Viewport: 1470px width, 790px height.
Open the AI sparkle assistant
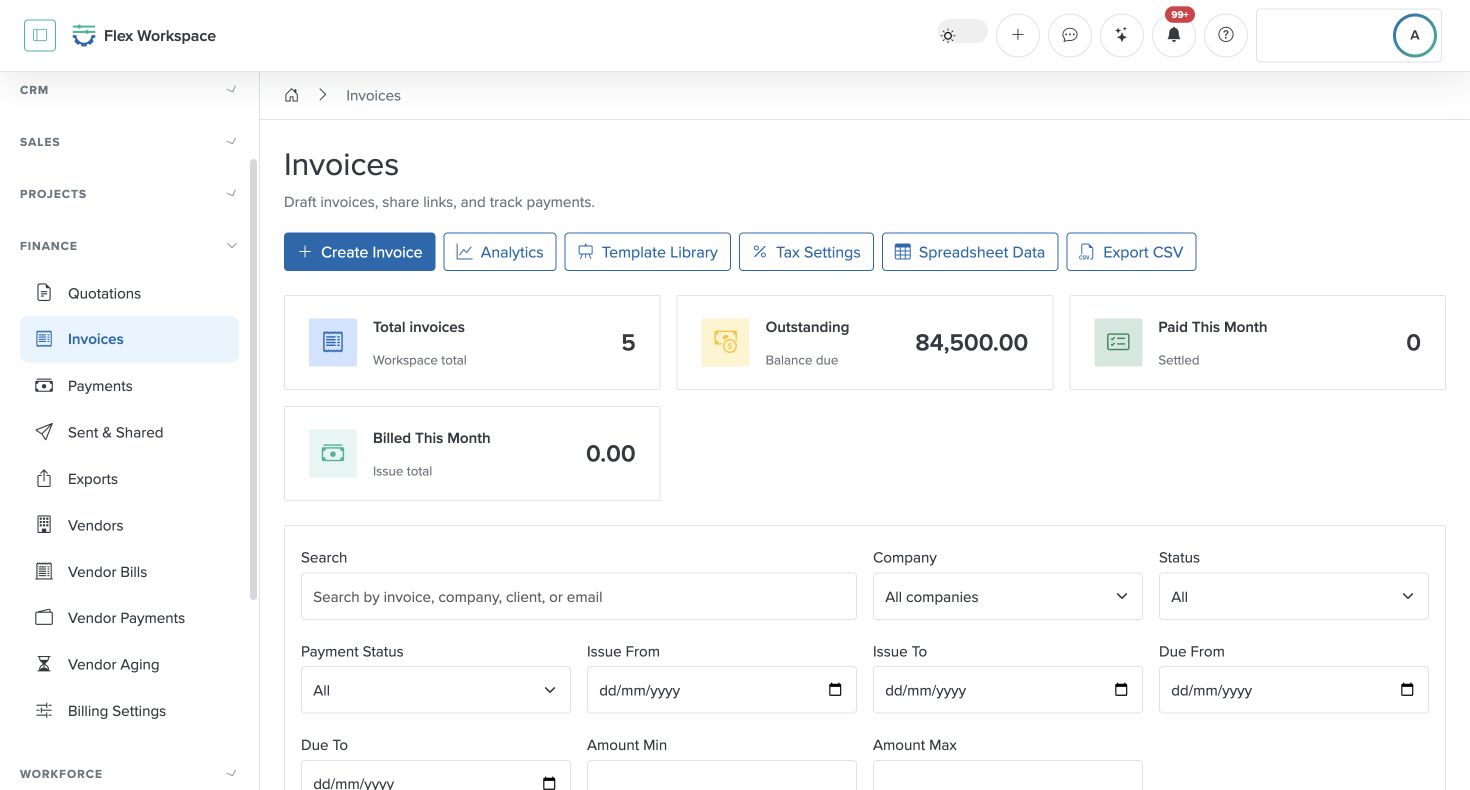(1122, 35)
